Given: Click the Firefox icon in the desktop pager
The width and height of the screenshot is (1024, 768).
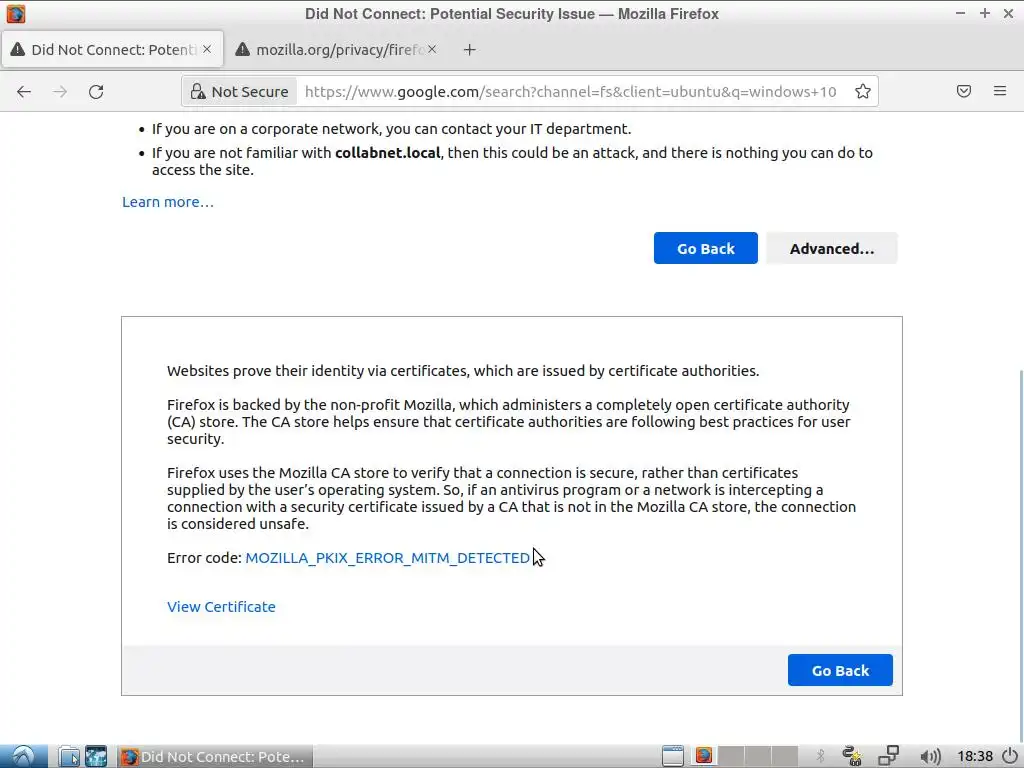Looking at the screenshot, I should 703,756.
